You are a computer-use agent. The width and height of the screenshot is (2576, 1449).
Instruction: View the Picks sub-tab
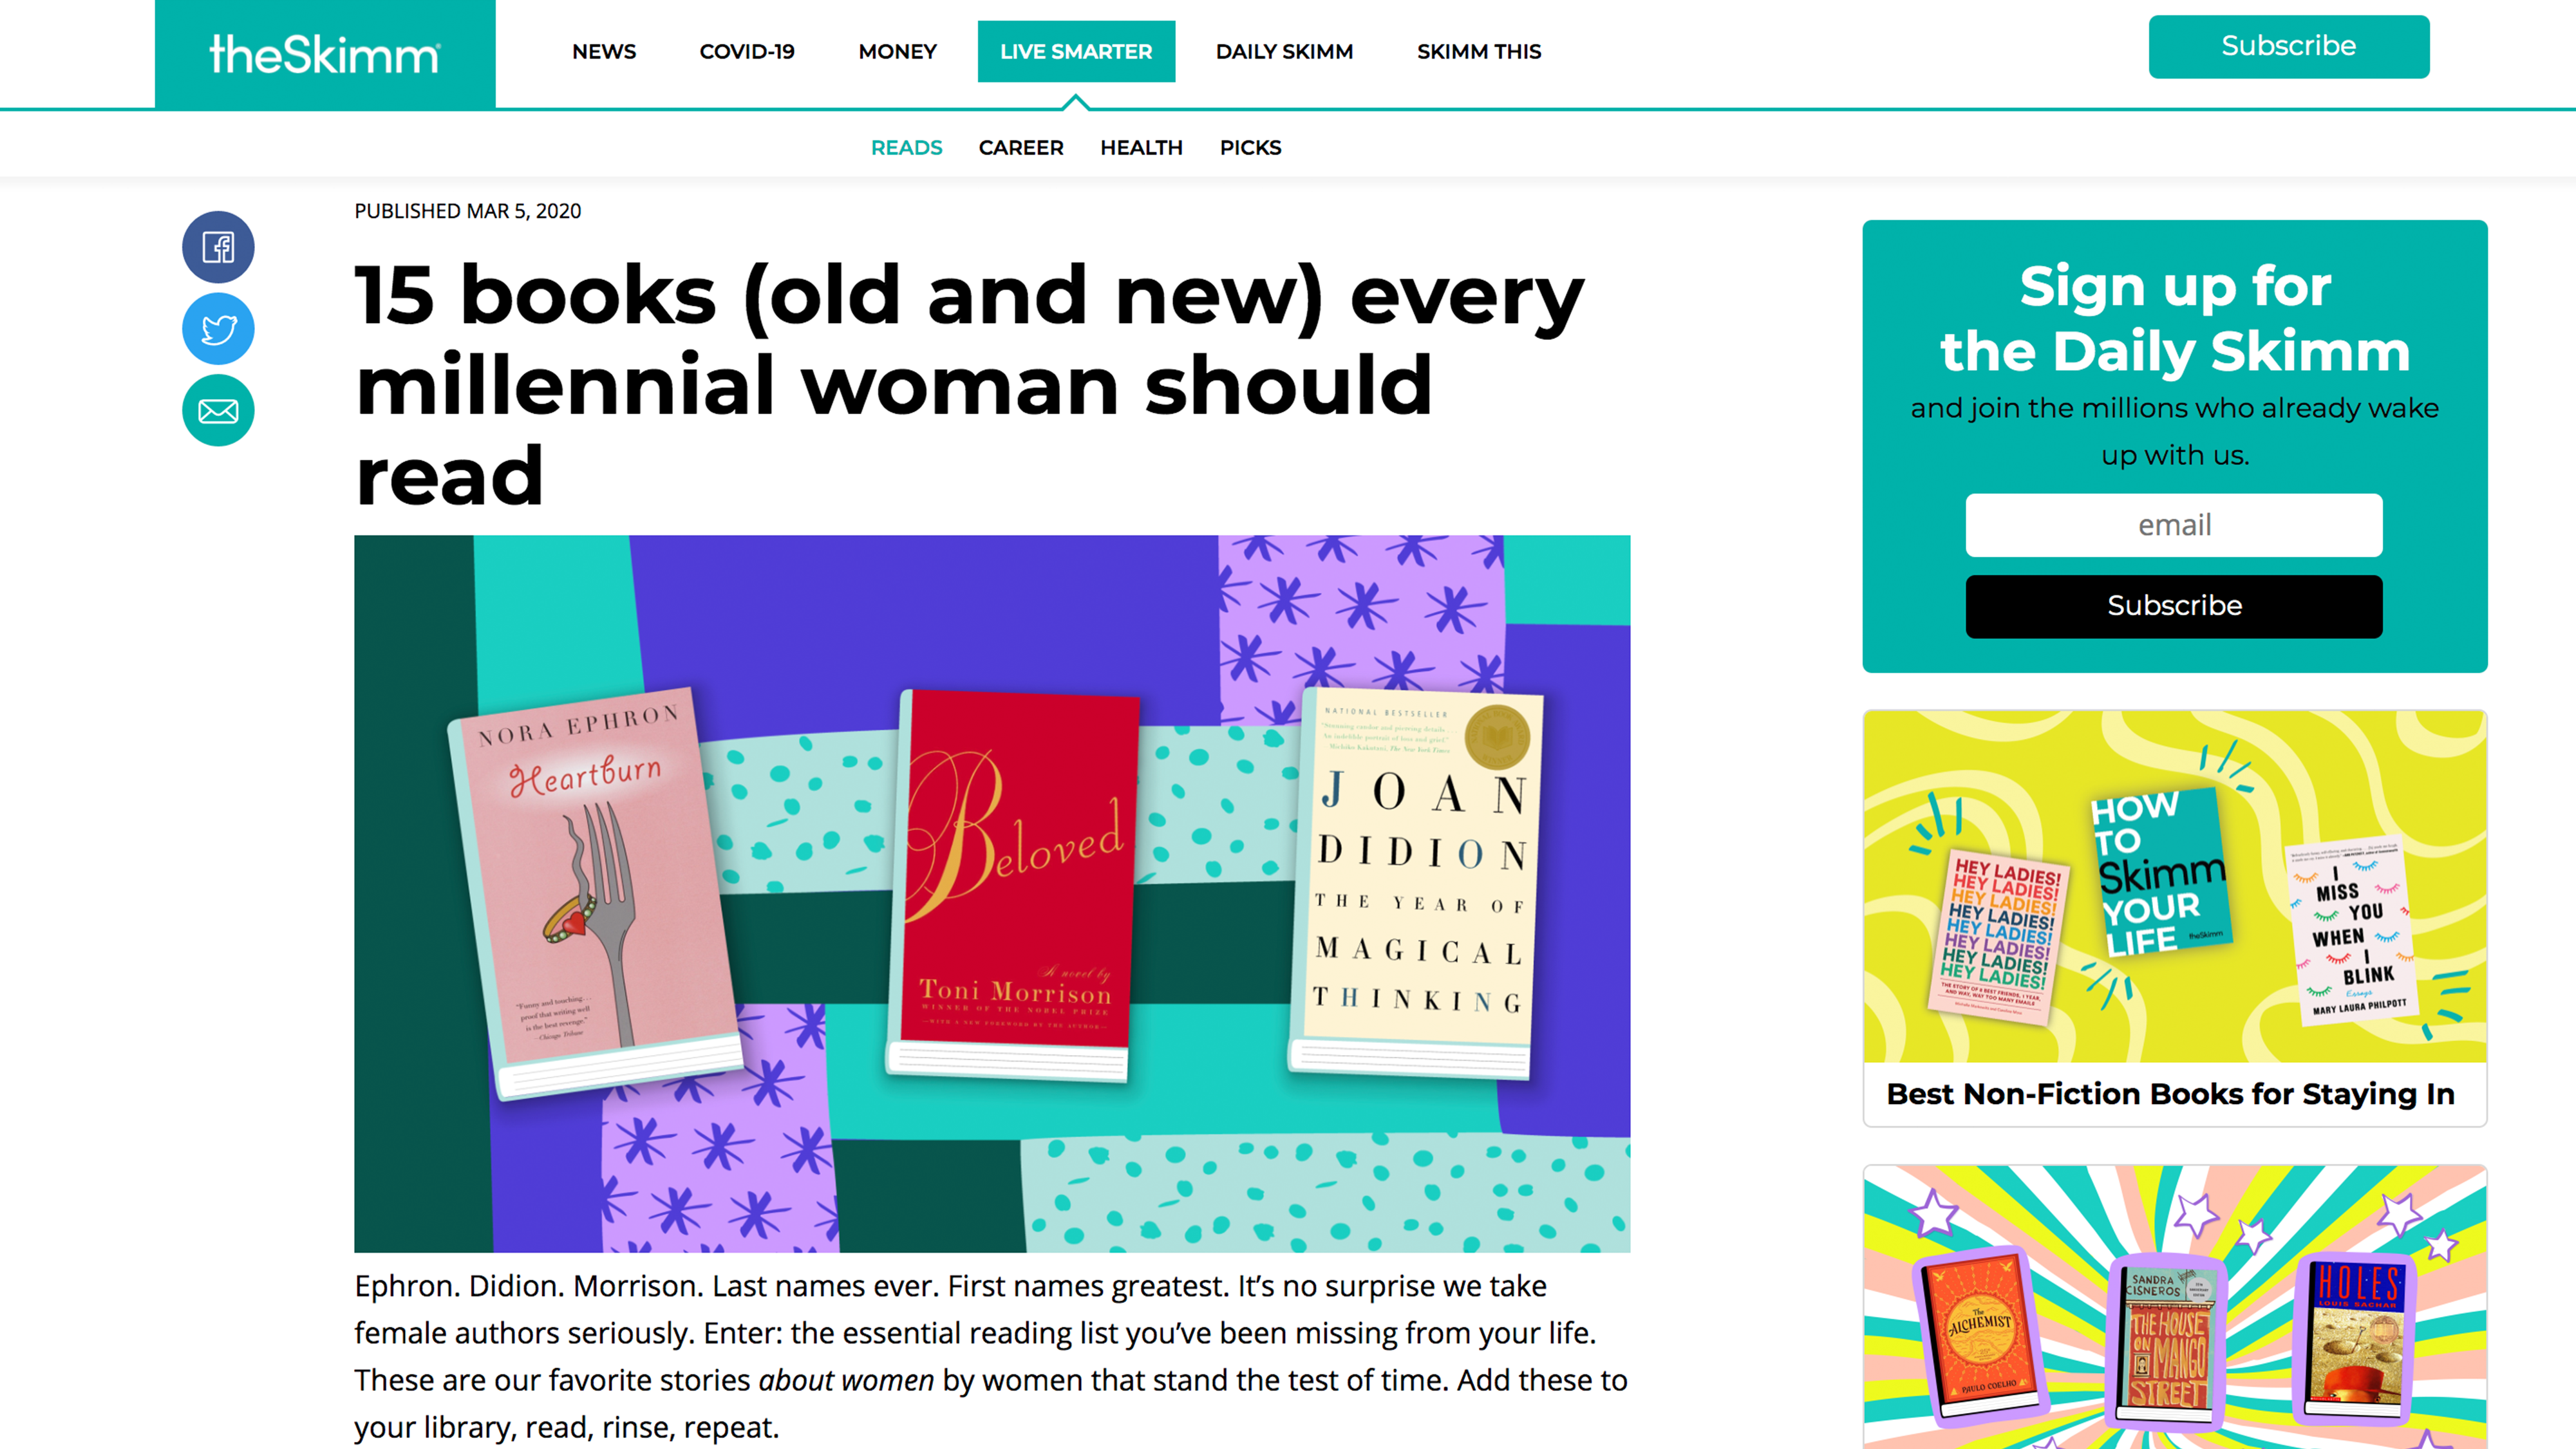click(1250, 148)
